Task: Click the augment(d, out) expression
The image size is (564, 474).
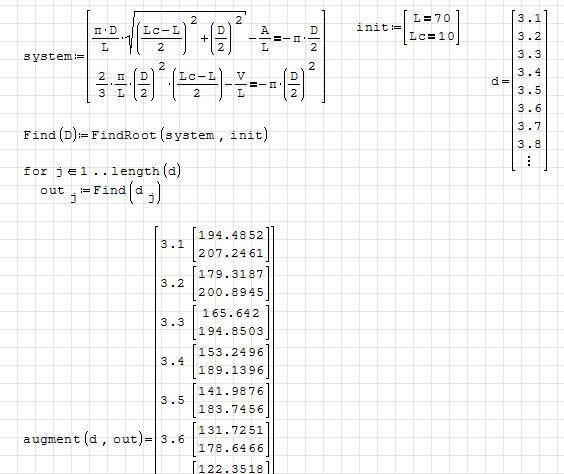Action: [83, 439]
